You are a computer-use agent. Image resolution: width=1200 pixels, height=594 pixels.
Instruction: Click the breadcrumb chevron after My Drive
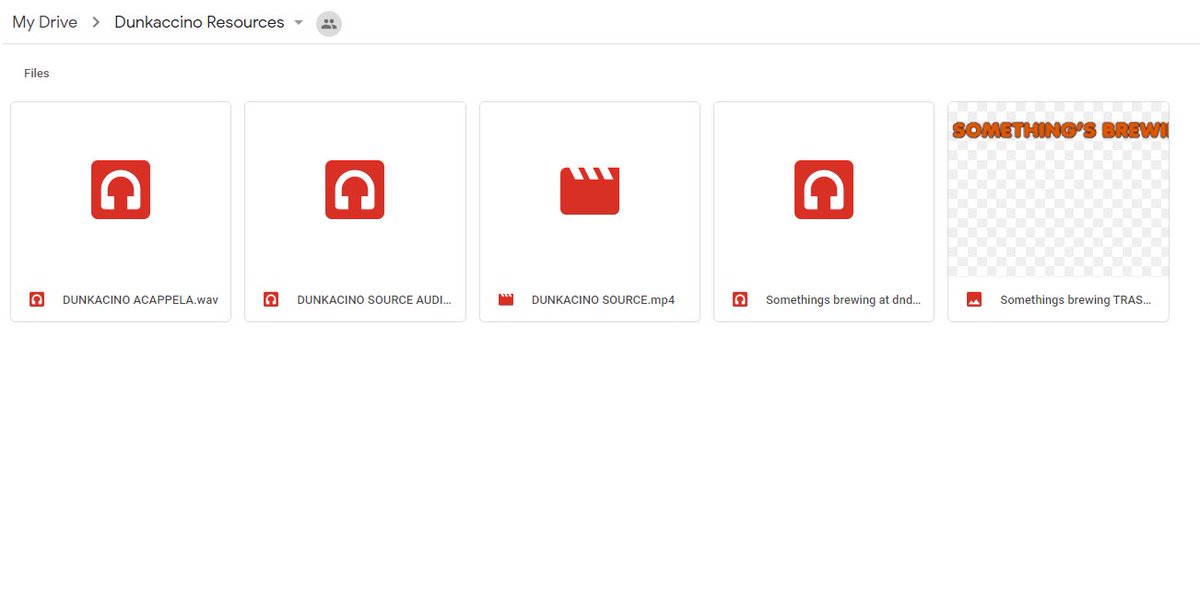(x=96, y=23)
